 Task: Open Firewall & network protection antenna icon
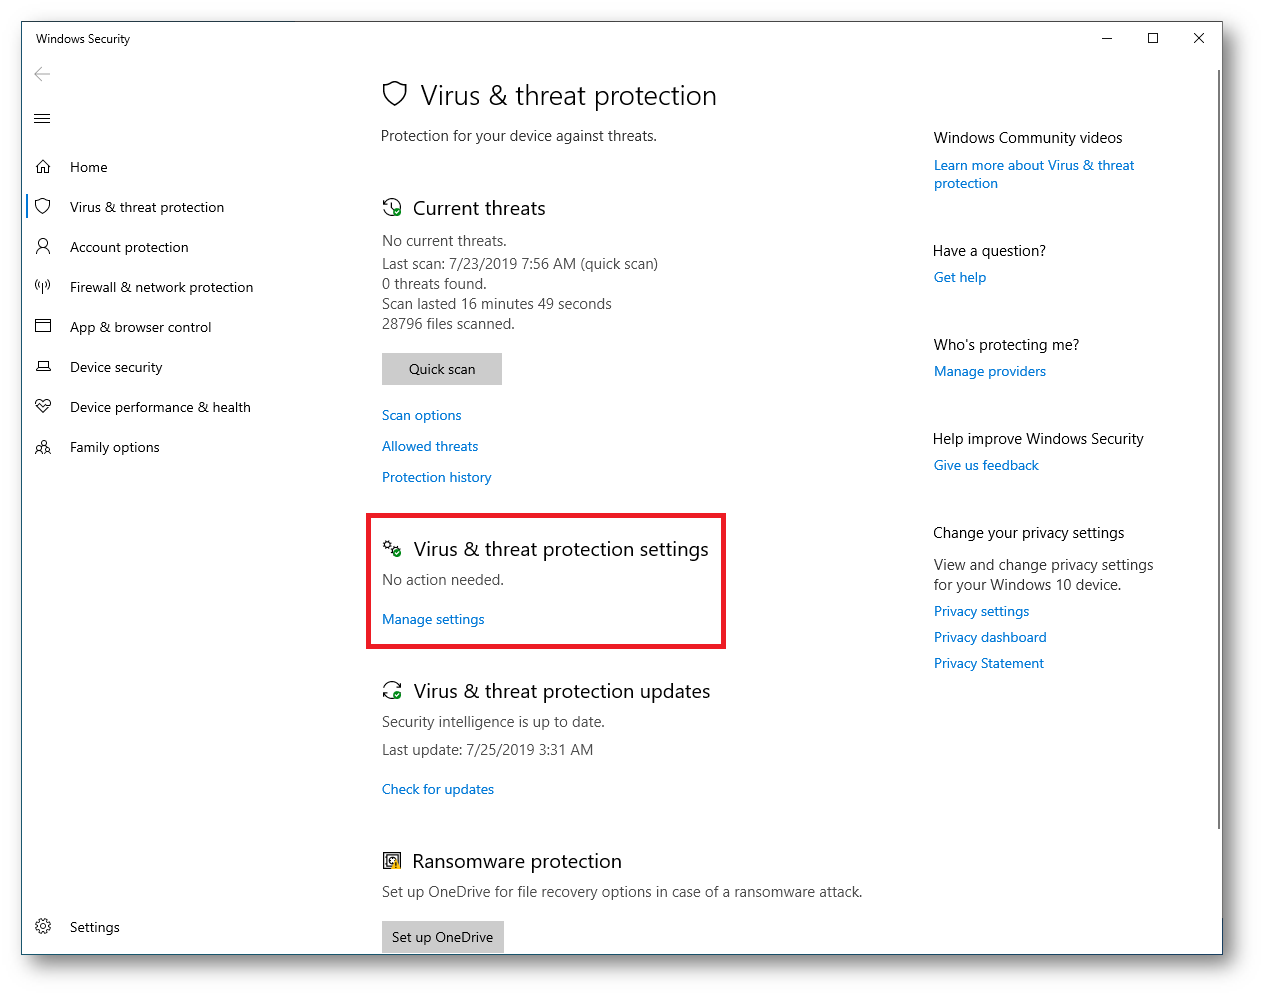(43, 286)
